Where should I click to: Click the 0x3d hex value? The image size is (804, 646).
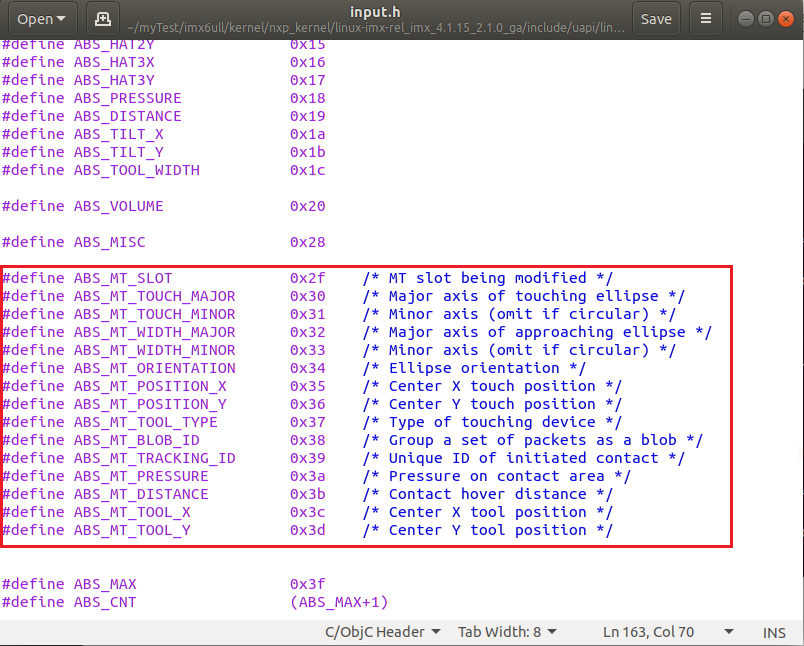pos(307,530)
